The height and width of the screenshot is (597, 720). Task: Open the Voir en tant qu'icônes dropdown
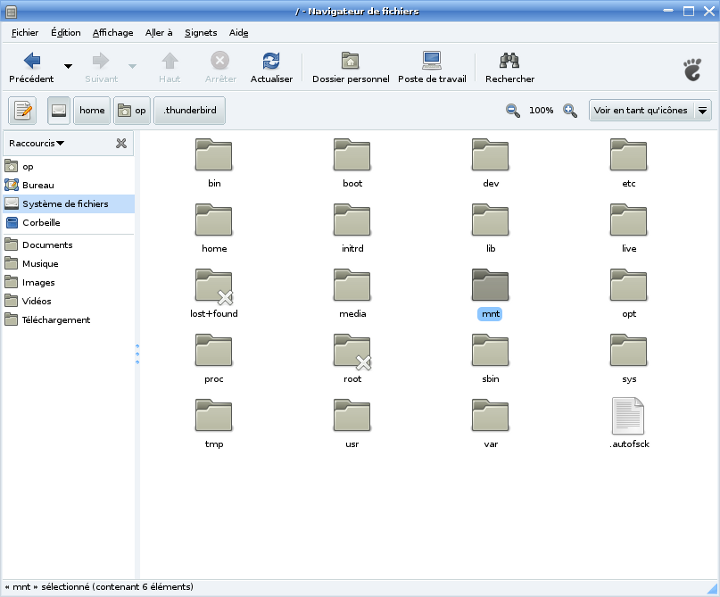(650, 111)
